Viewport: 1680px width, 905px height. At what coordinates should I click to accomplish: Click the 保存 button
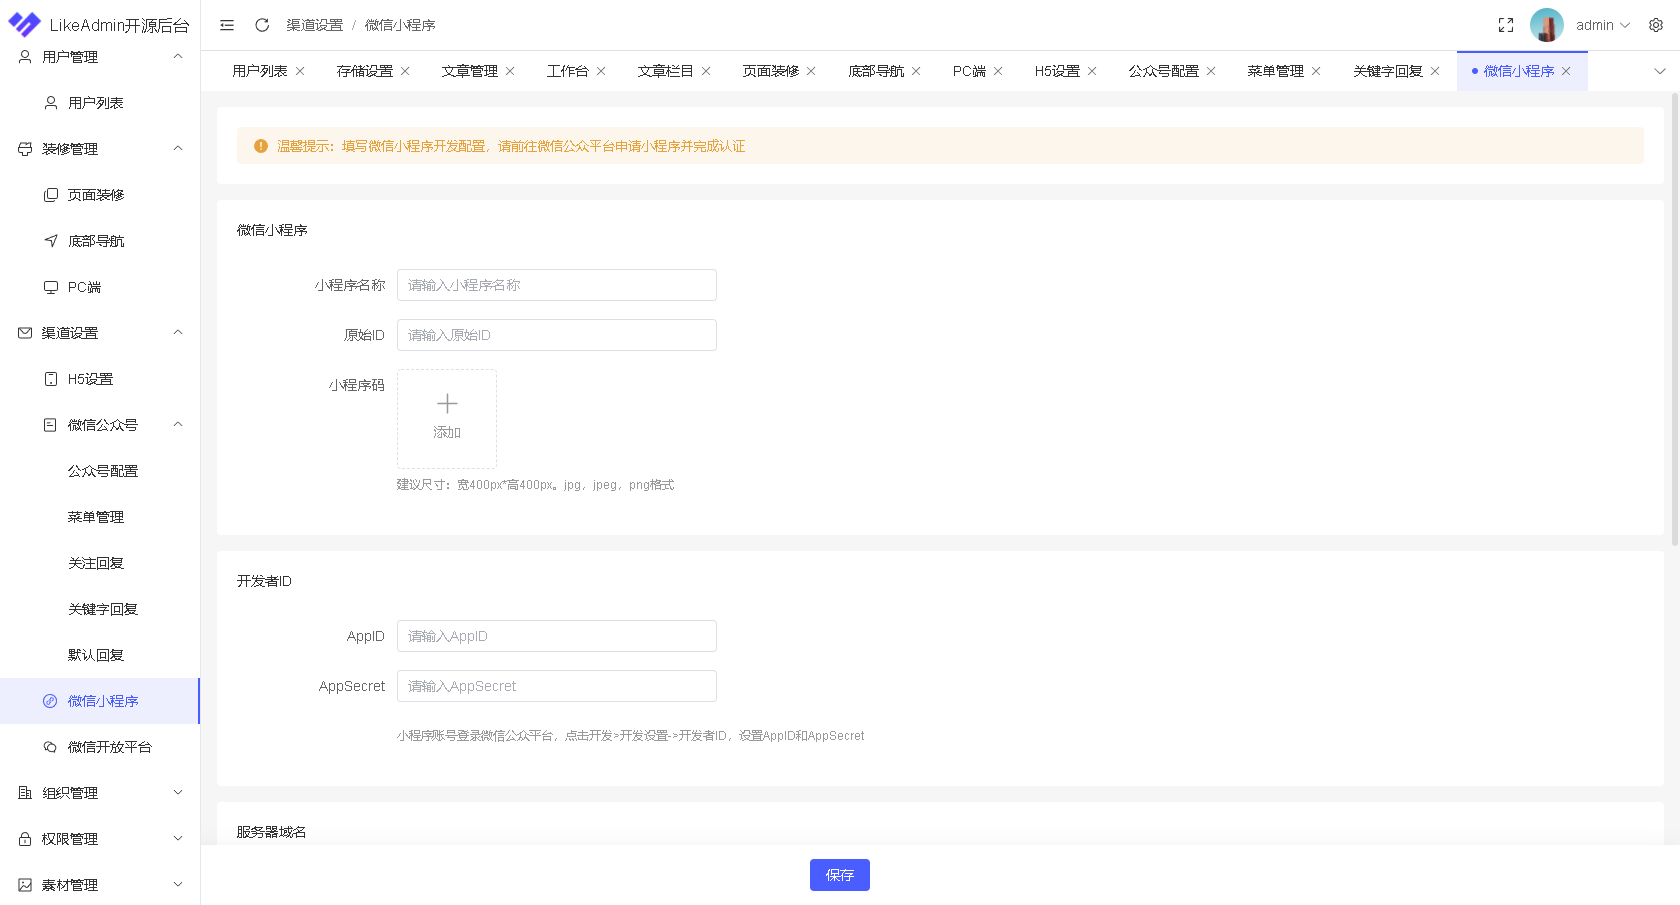tap(840, 875)
